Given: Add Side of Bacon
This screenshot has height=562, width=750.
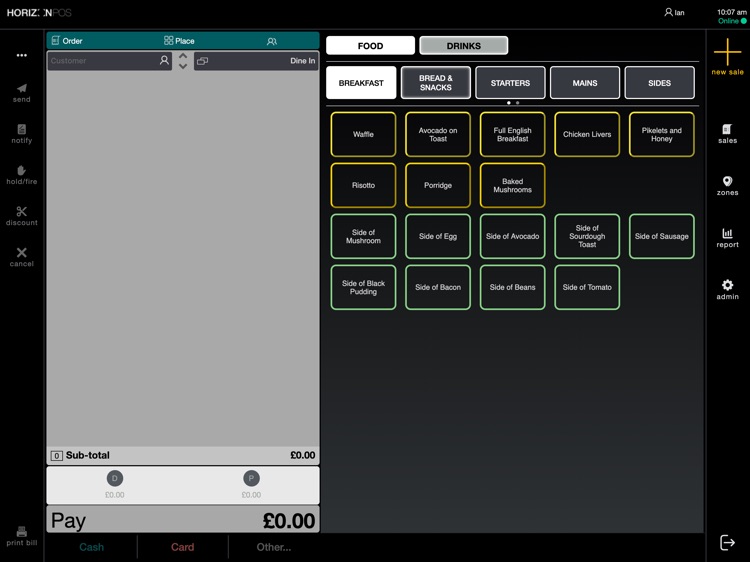Looking at the screenshot, I should point(438,287).
